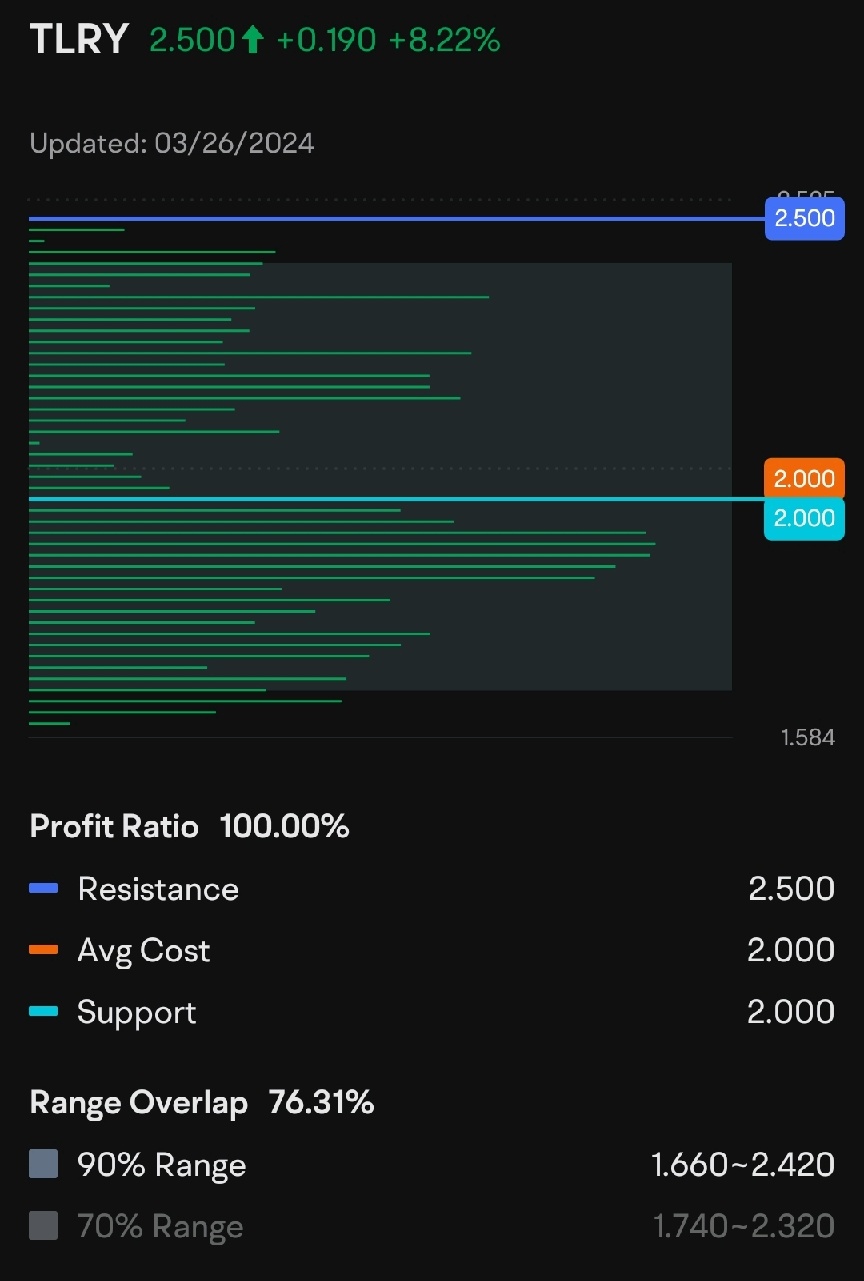This screenshot has width=864, height=1281.
Task: Select the dimmed 70% Range square swatch
Action: point(44,1226)
